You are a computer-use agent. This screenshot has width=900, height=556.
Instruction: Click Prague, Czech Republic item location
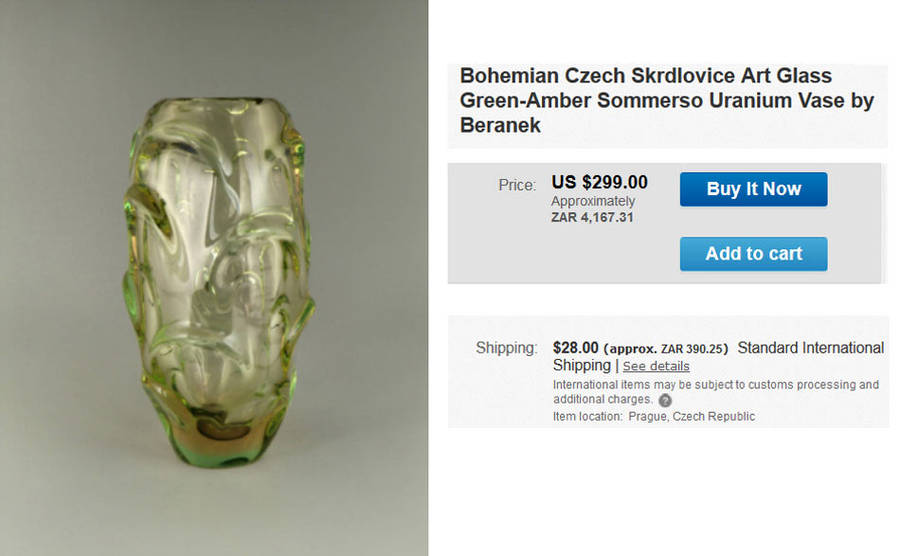[691, 416]
